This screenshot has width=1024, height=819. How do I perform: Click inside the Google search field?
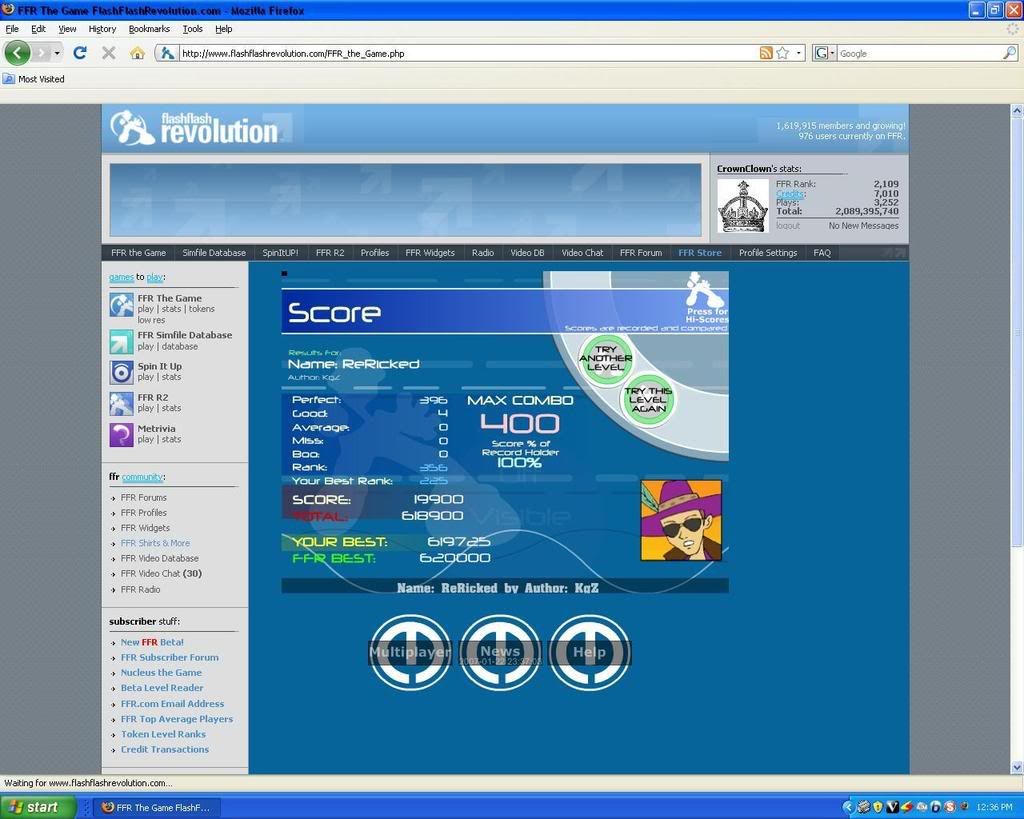(918, 53)
